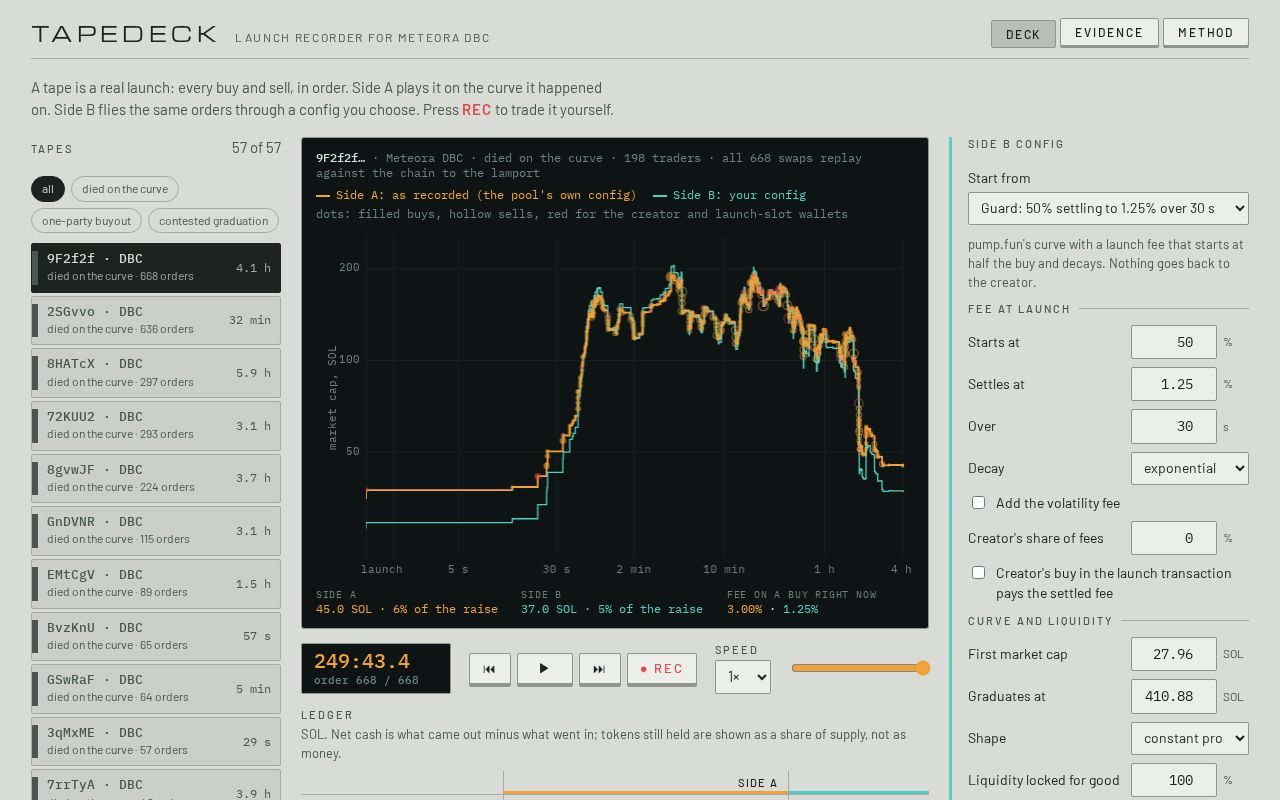Screen dimensions: 1280x800
Task: Switch to the EVIDENCE tab
Action: (x=1109, y=32)
